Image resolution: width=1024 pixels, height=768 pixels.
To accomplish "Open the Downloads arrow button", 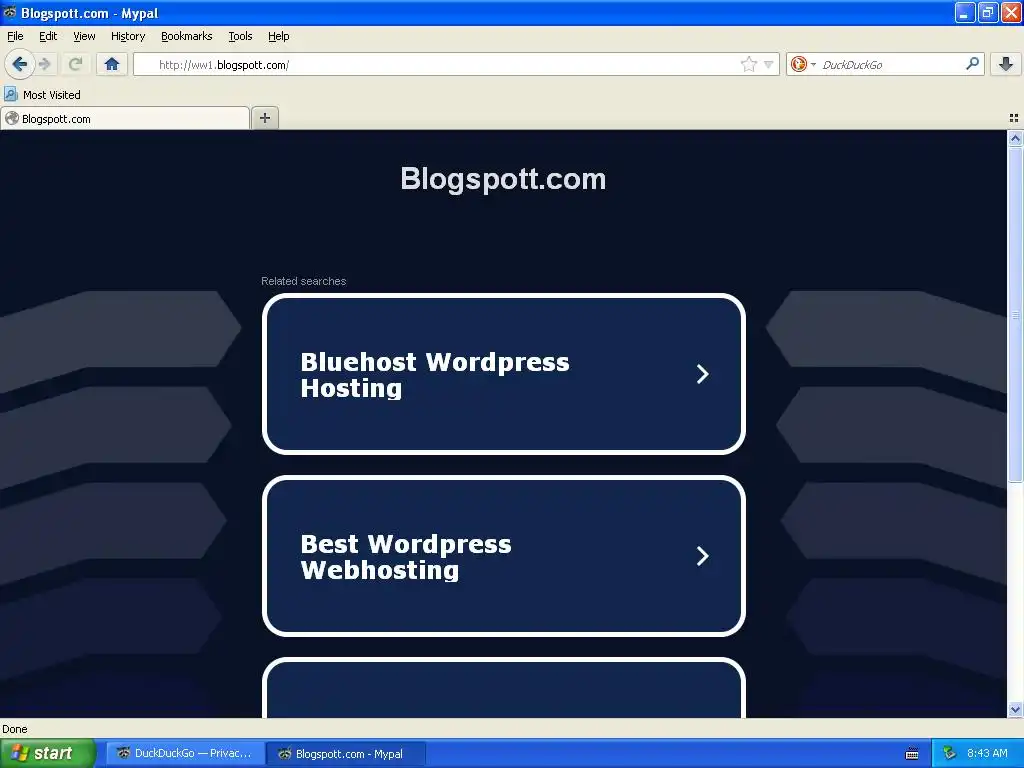I will [x=1006, y=64].
